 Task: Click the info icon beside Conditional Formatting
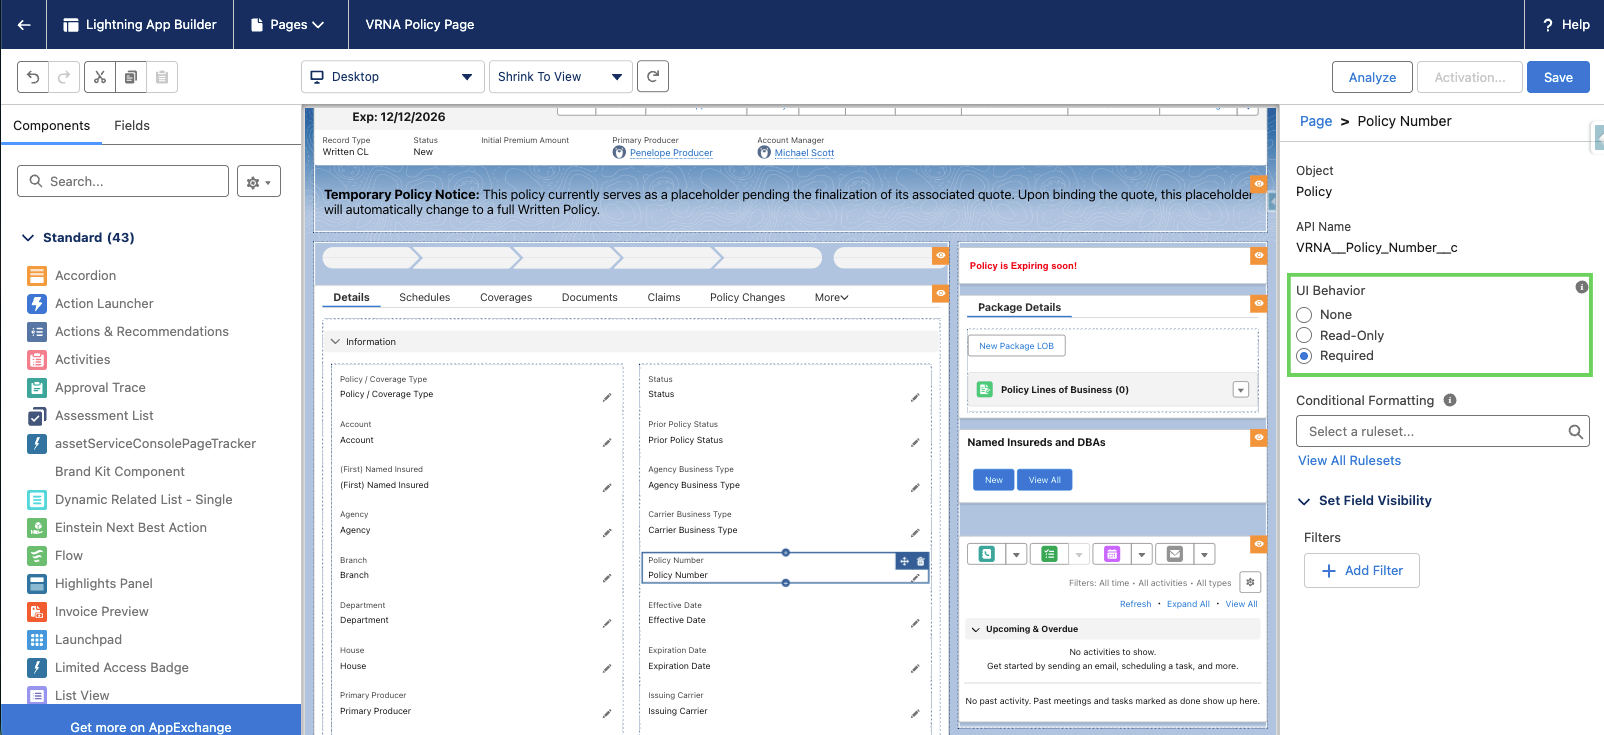1450,400
